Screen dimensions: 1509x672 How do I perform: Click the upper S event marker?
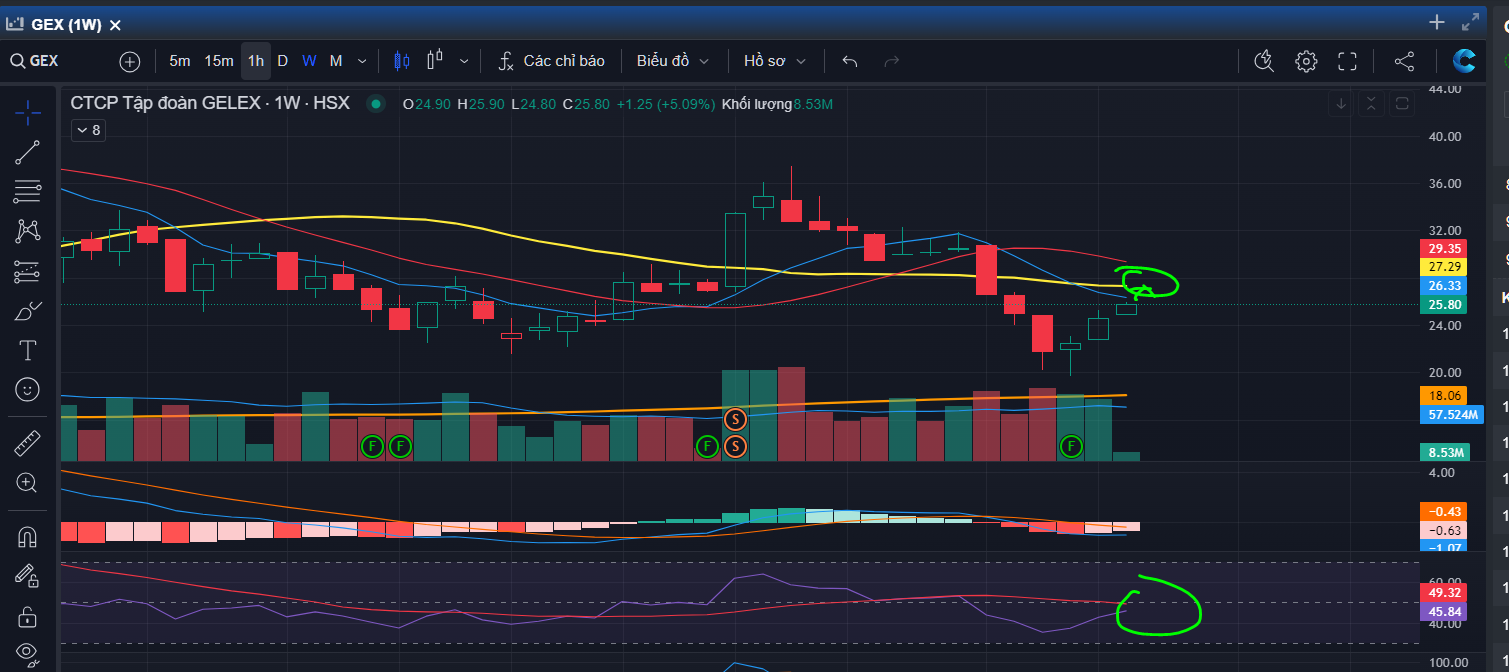click(736, 418)
